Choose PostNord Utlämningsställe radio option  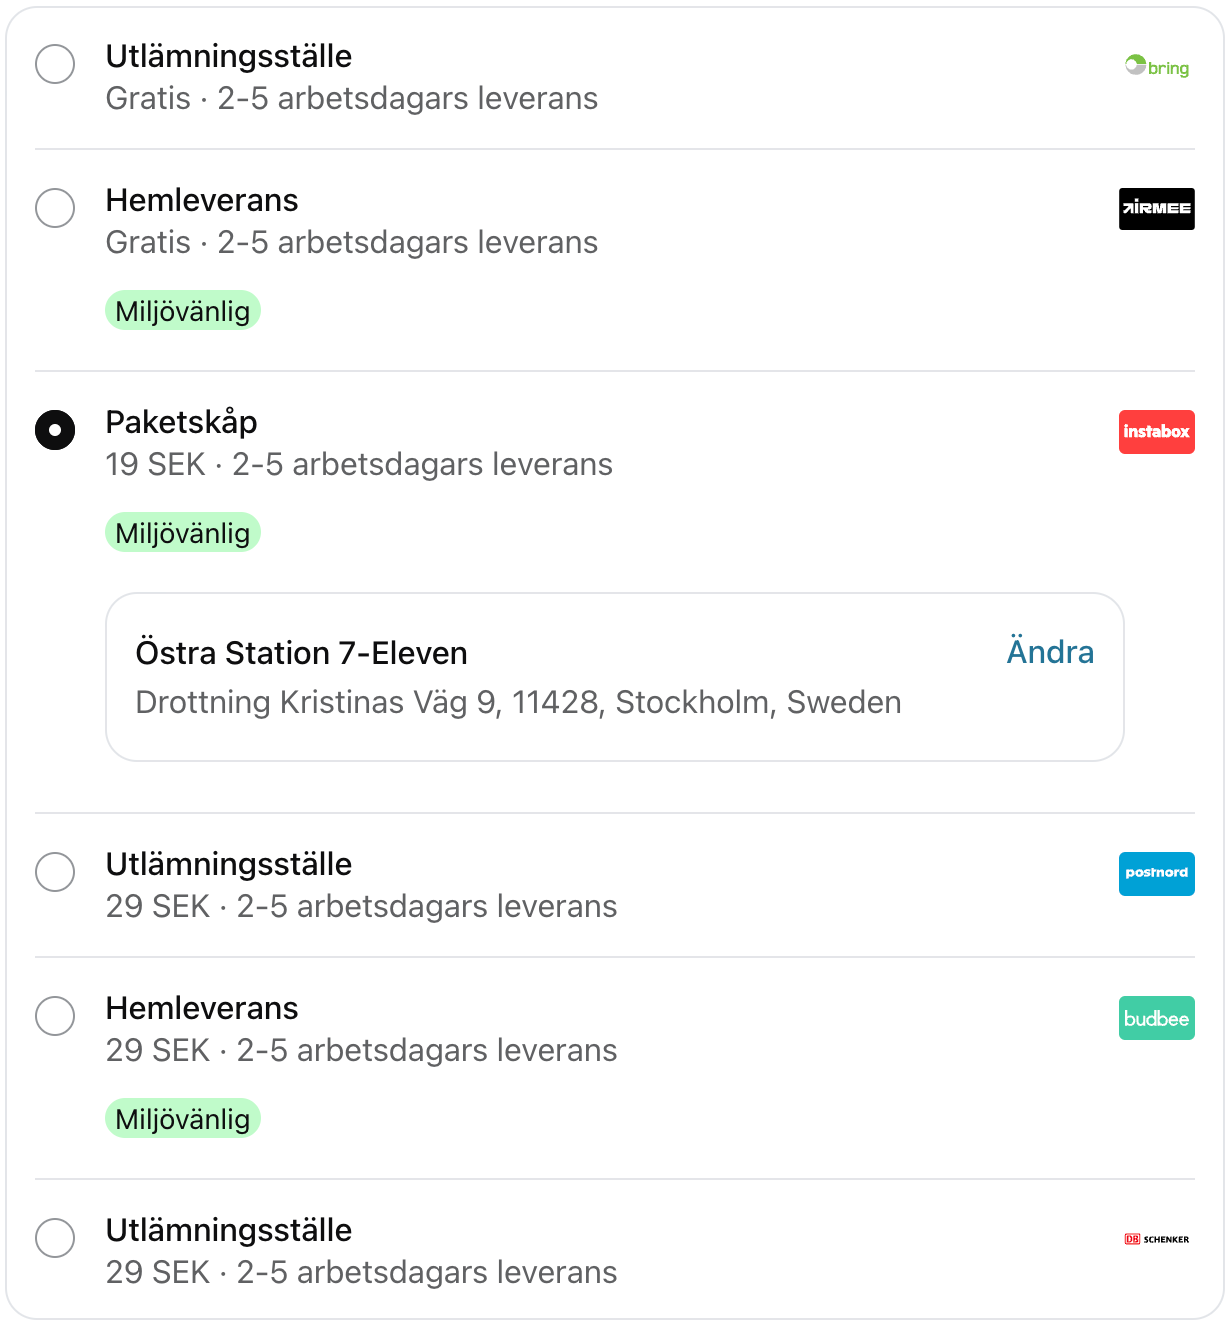tap(55, 872)
